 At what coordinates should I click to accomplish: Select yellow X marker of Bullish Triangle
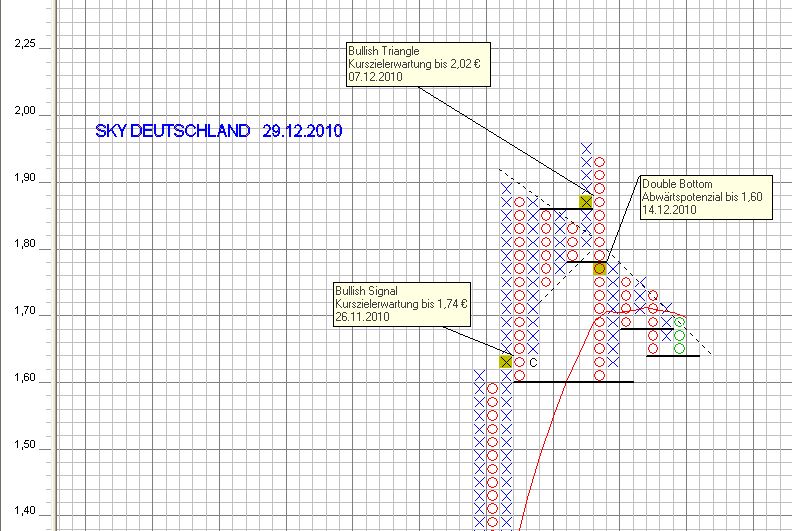tap(585, 202)
